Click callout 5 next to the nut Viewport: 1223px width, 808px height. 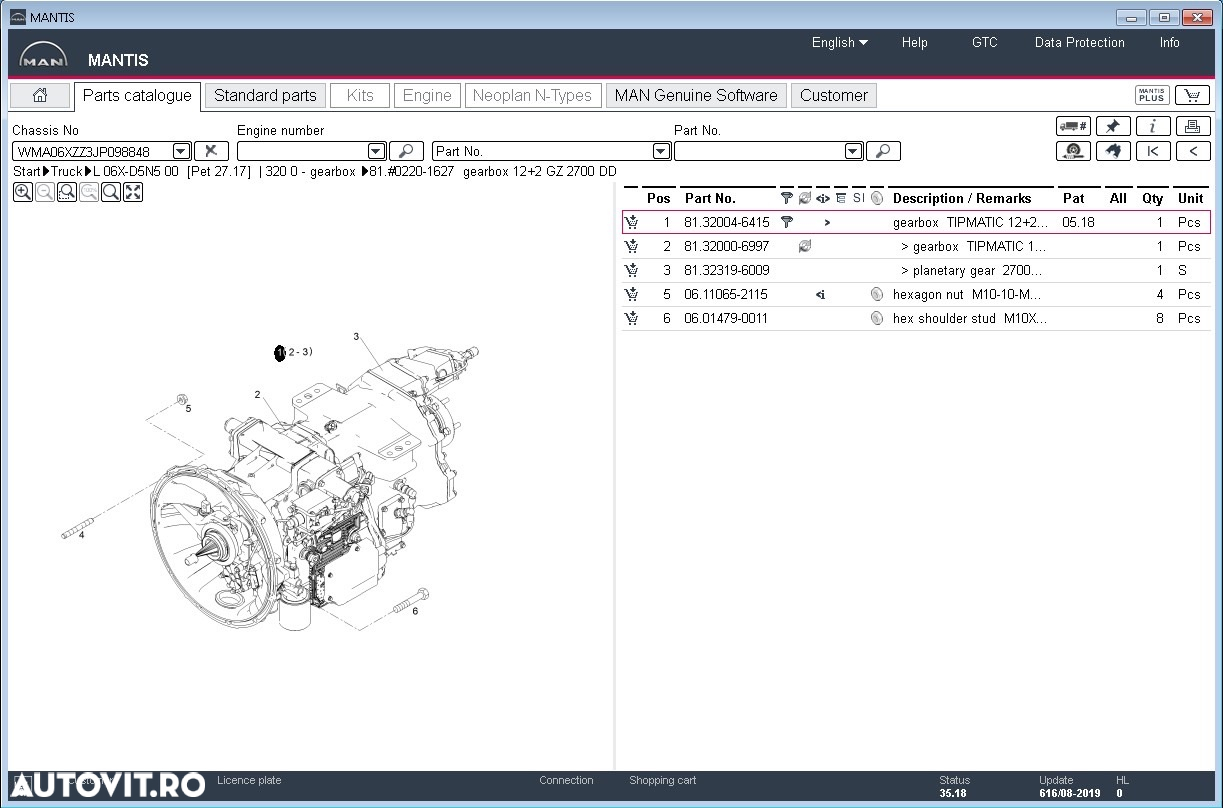click(187, 408)
